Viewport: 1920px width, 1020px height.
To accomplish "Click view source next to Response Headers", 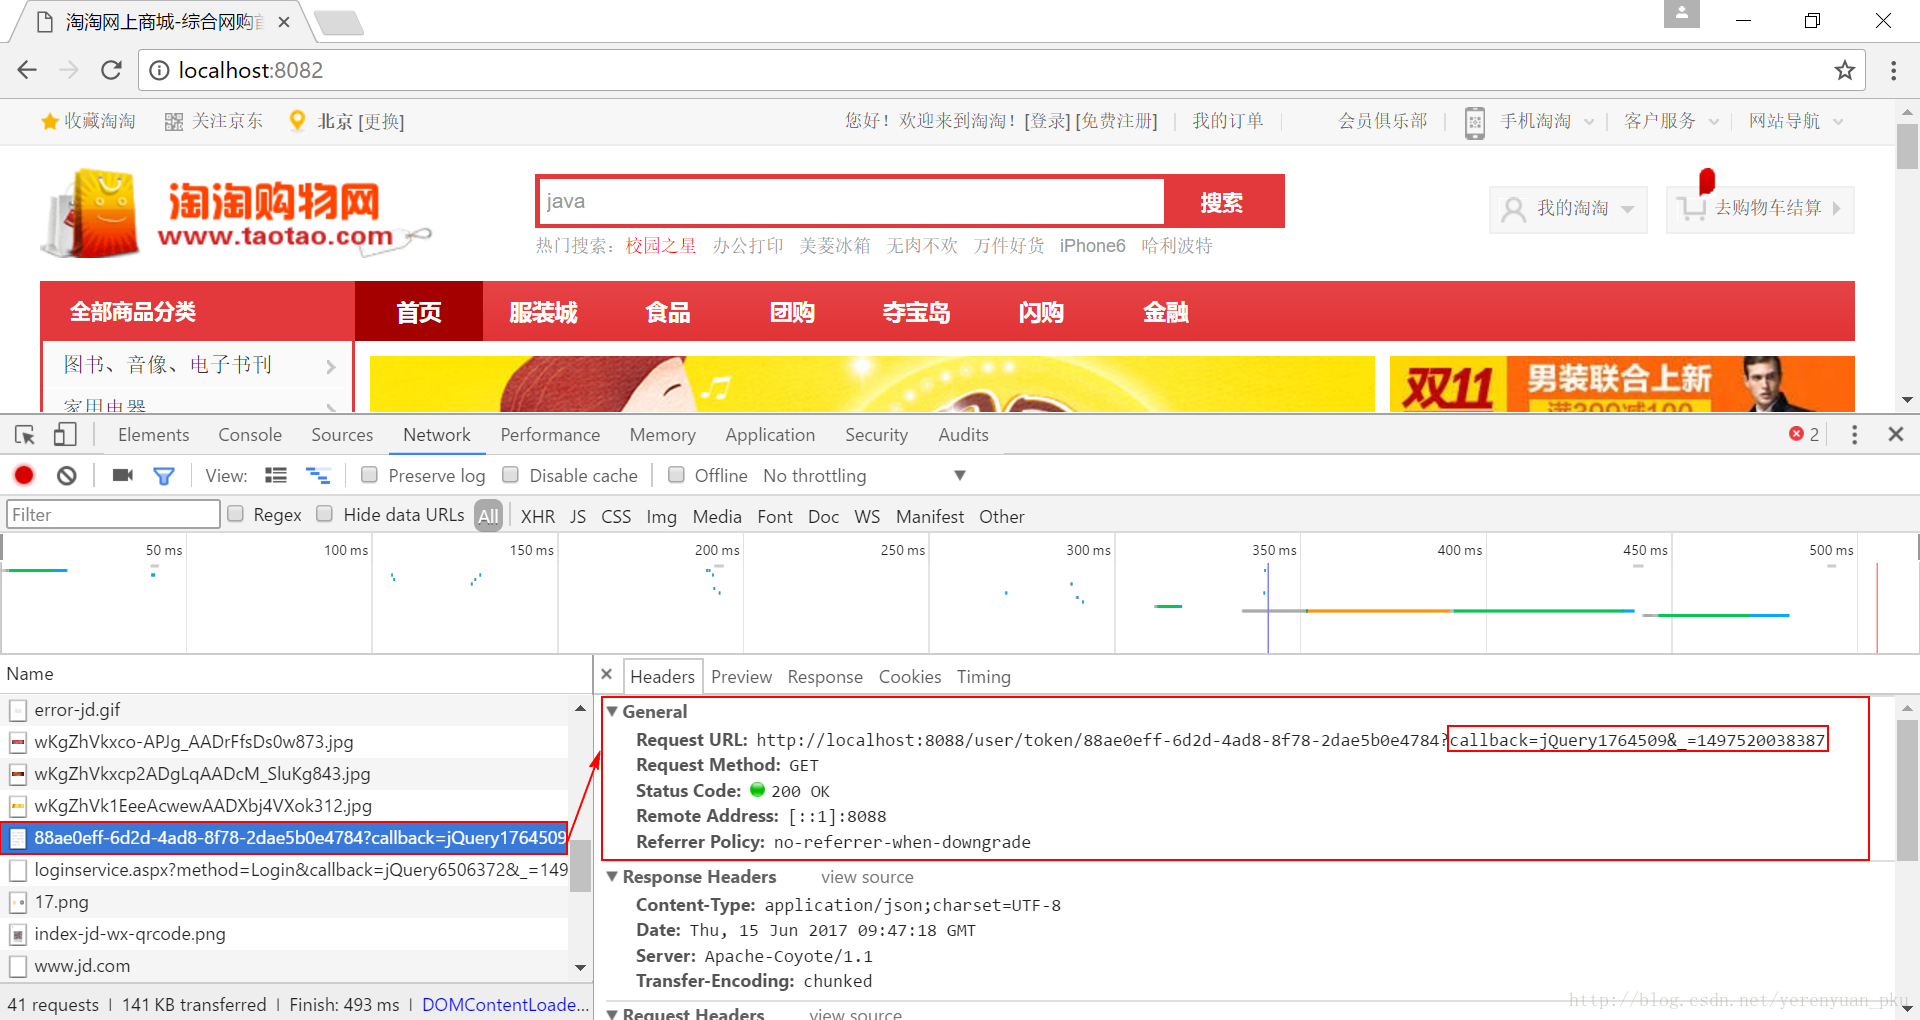I will 867,877.
